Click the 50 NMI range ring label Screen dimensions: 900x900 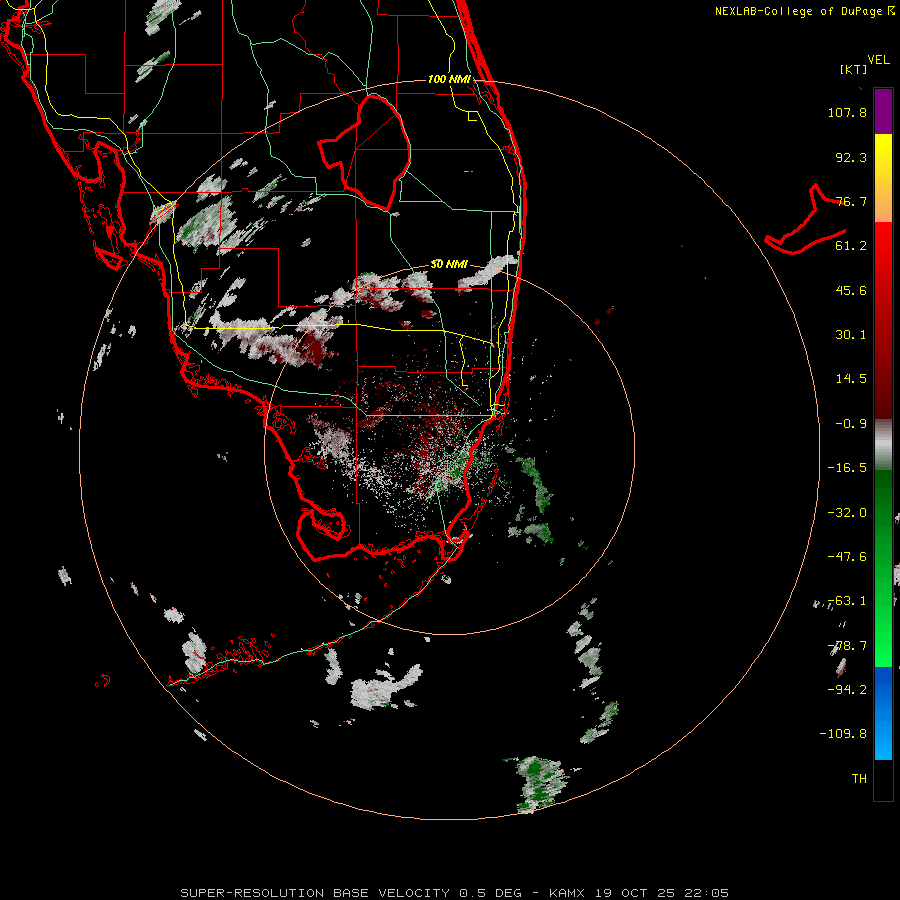449,265
